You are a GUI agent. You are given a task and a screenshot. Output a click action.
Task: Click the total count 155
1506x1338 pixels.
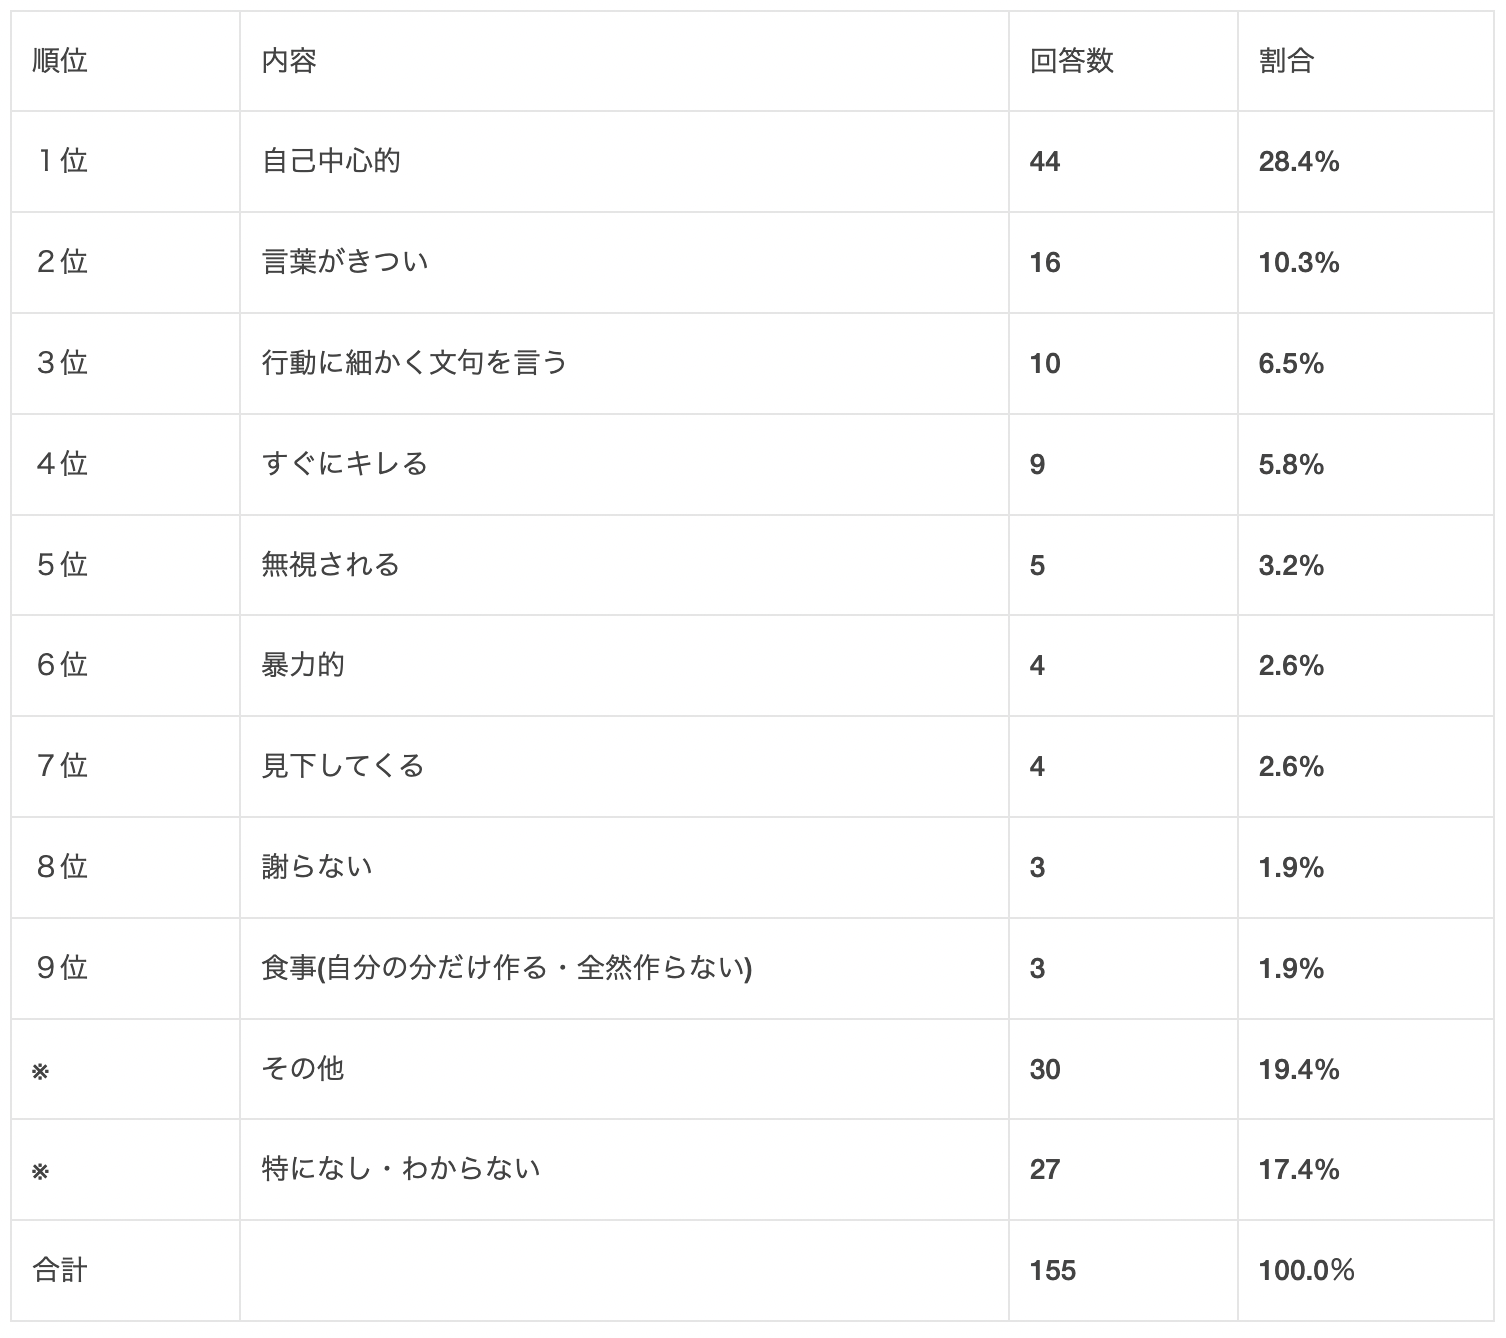[x=1053, y=1270]
